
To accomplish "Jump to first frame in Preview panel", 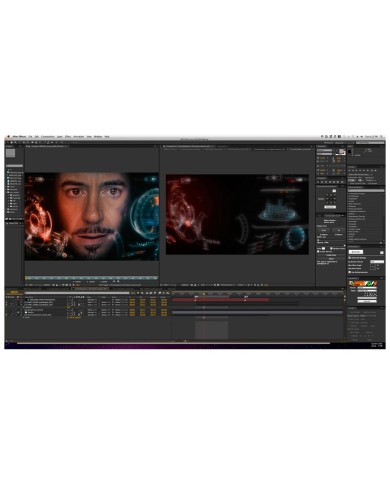I will click(x=349, y=170).
